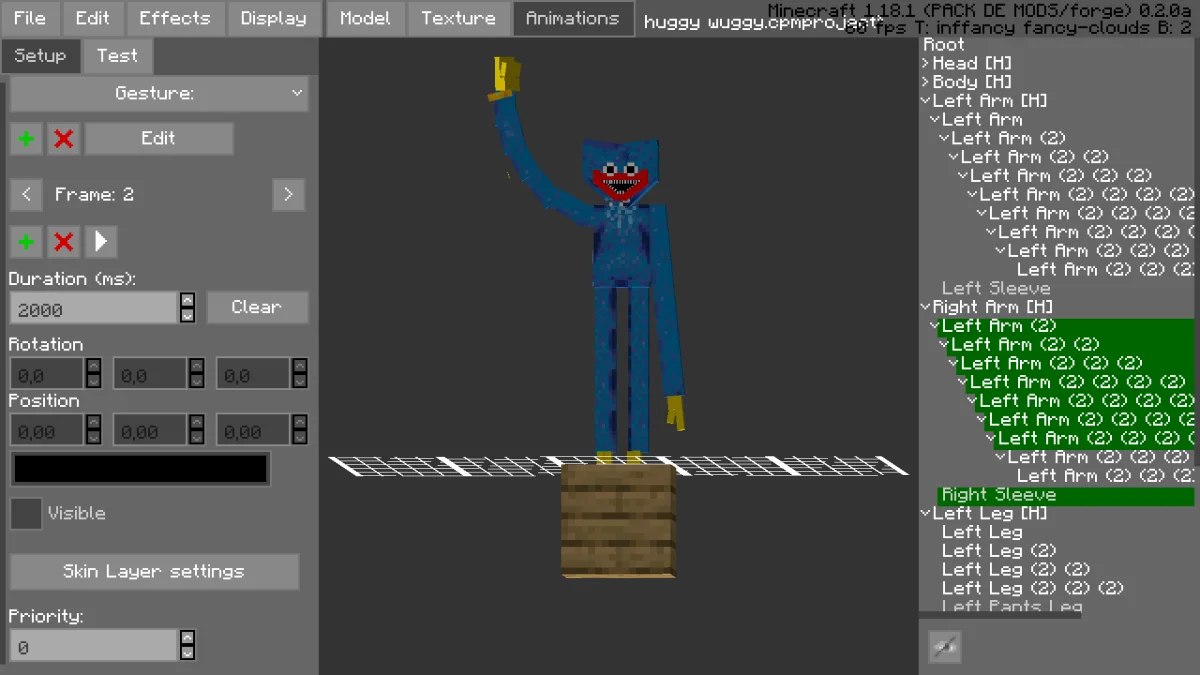This screenshot has height=675, width=1200.
Task: Decrease the first Position value
Action: tap(93, 438)
